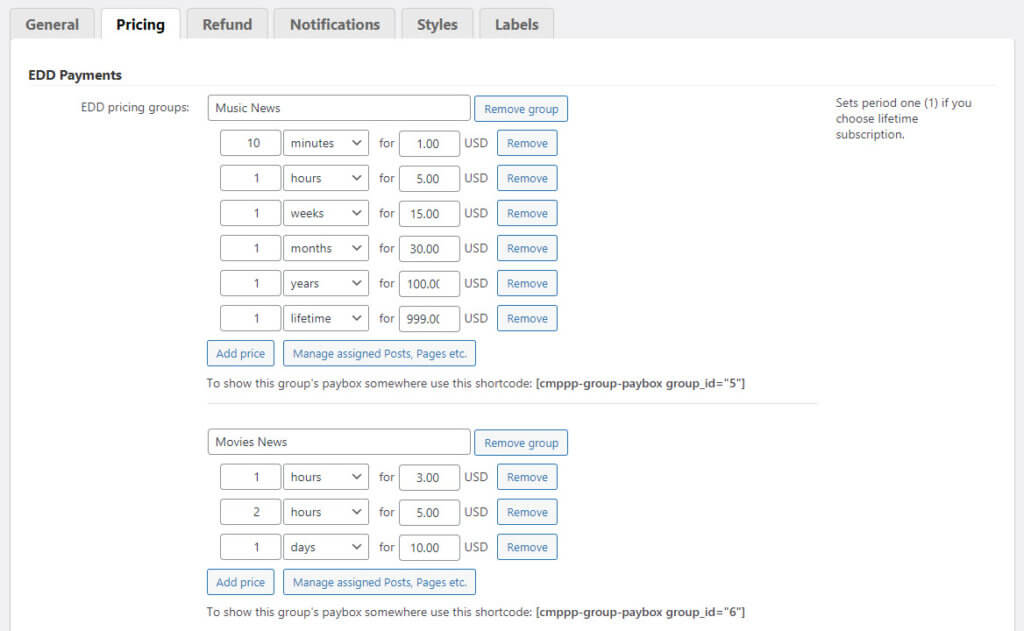1024x631 pixels.
Task: Open the days period dropdown in Movies News
Action: tap(326, 547)
